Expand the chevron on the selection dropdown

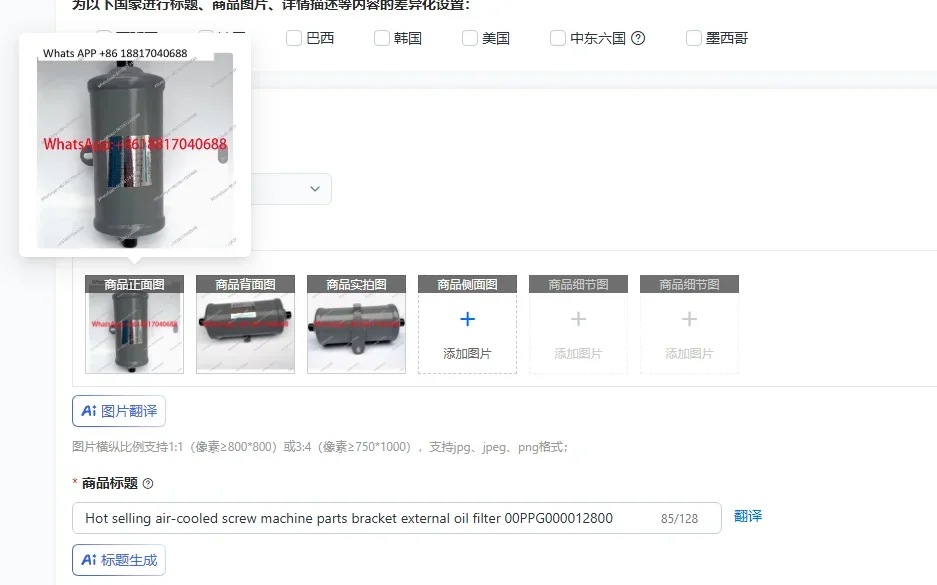tap(315, 189)
